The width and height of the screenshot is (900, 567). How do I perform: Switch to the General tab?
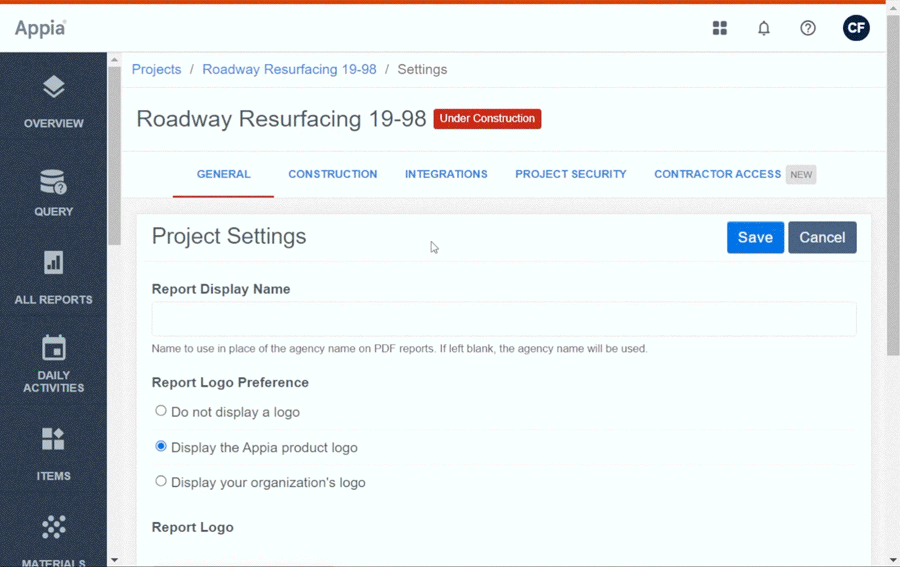point(223,174)
